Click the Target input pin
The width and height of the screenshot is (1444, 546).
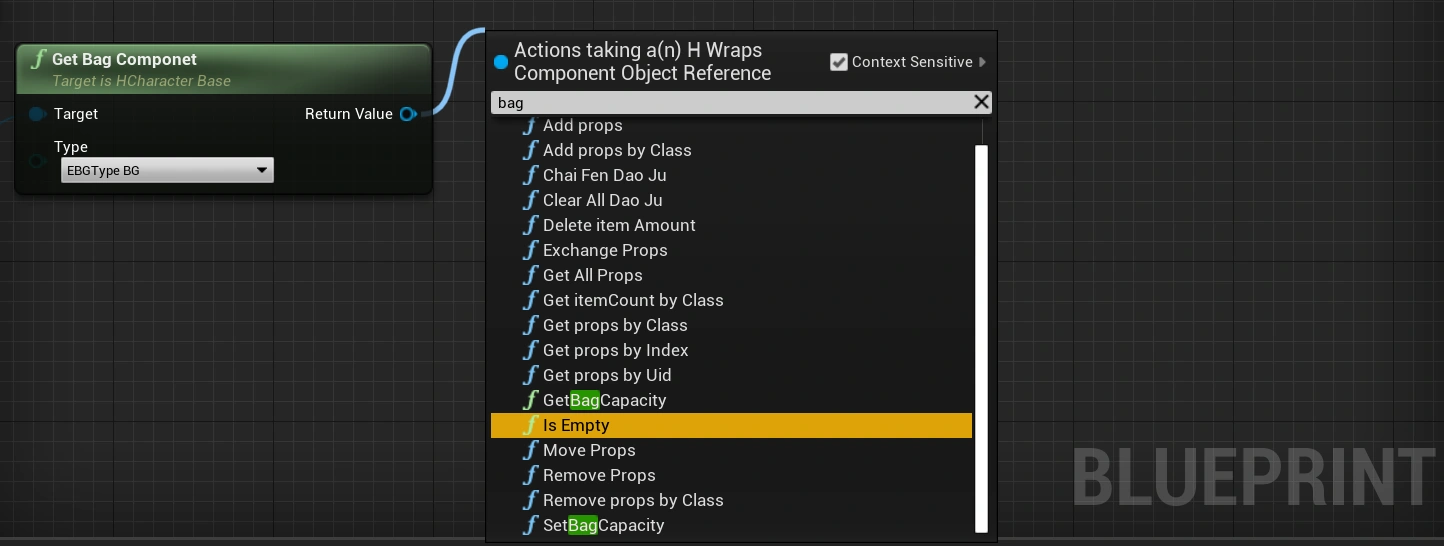(x=37, y=114)
